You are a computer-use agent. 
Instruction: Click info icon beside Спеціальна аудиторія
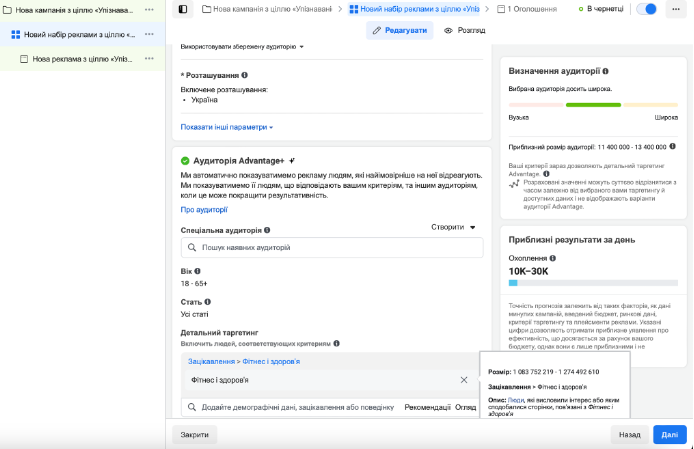pyautogui.click(x=267, y=230)
